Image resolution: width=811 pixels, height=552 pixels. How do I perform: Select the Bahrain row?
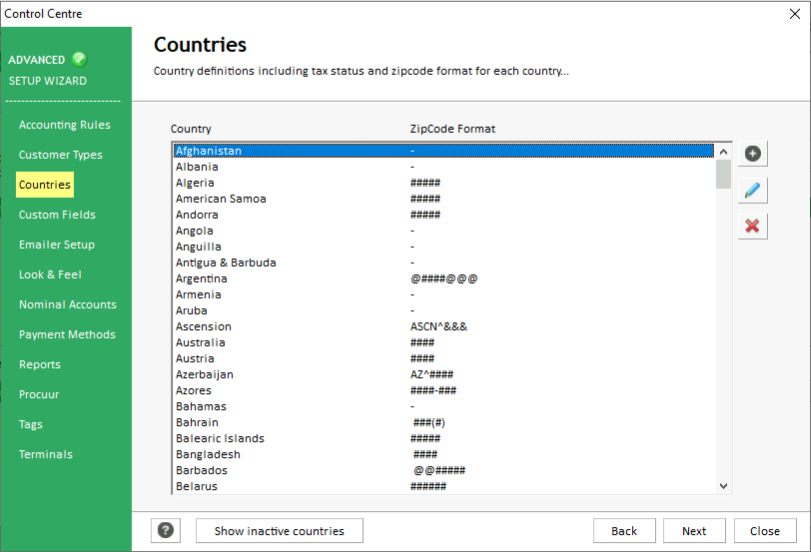point(444,423)
